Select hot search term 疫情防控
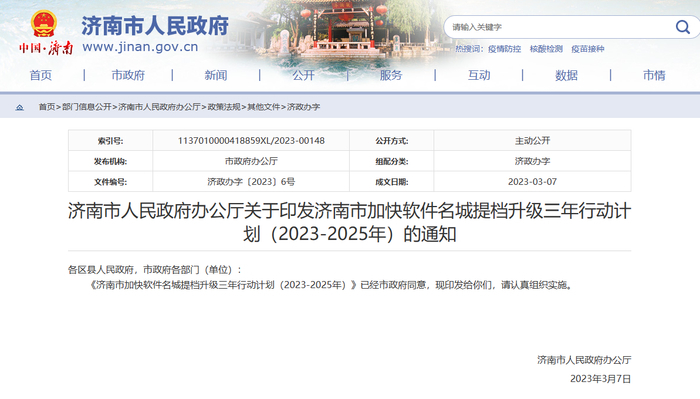The image size is (700, 399). pos(504,49)
